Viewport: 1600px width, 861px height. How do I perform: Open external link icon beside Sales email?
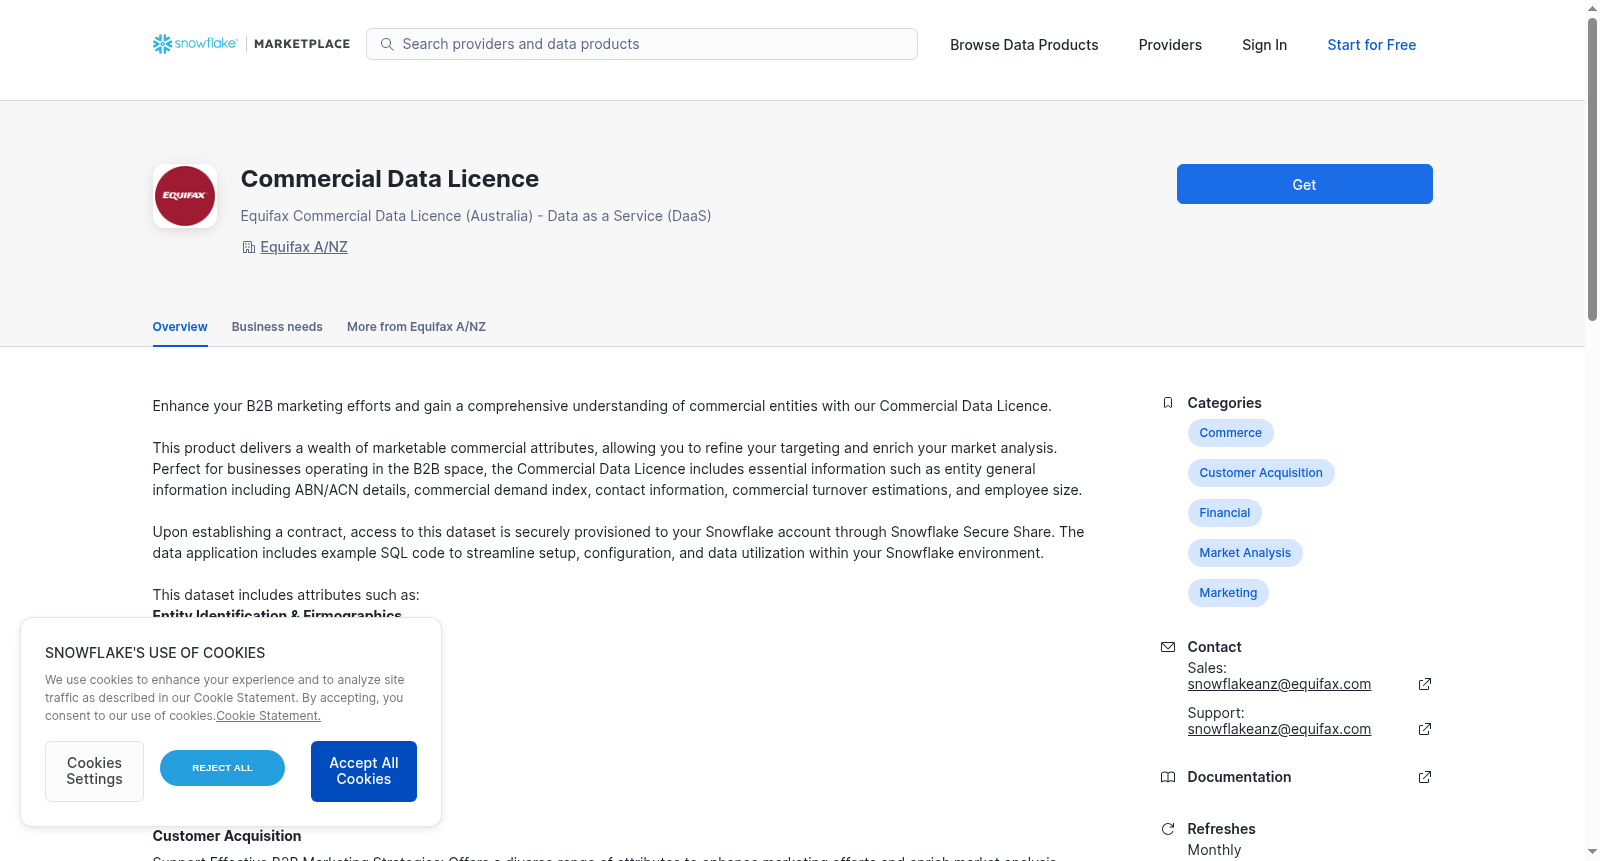point(1425,684)
